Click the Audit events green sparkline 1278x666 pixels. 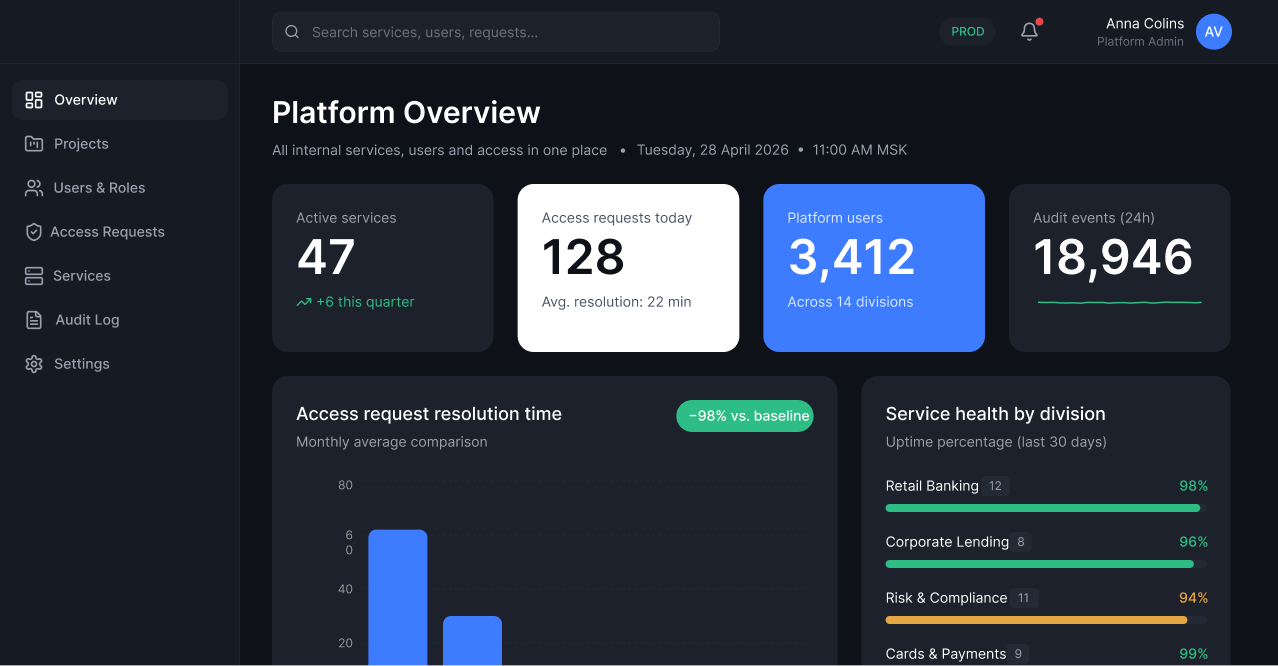click(1120, 302)
